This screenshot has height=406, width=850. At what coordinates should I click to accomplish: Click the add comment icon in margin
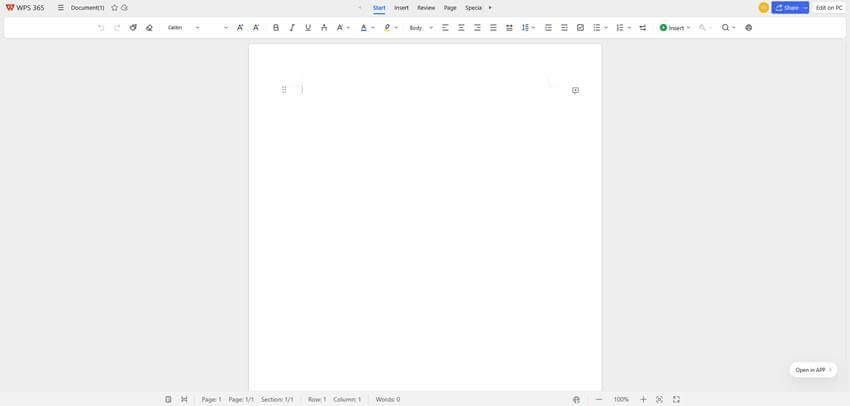[575, 90]
